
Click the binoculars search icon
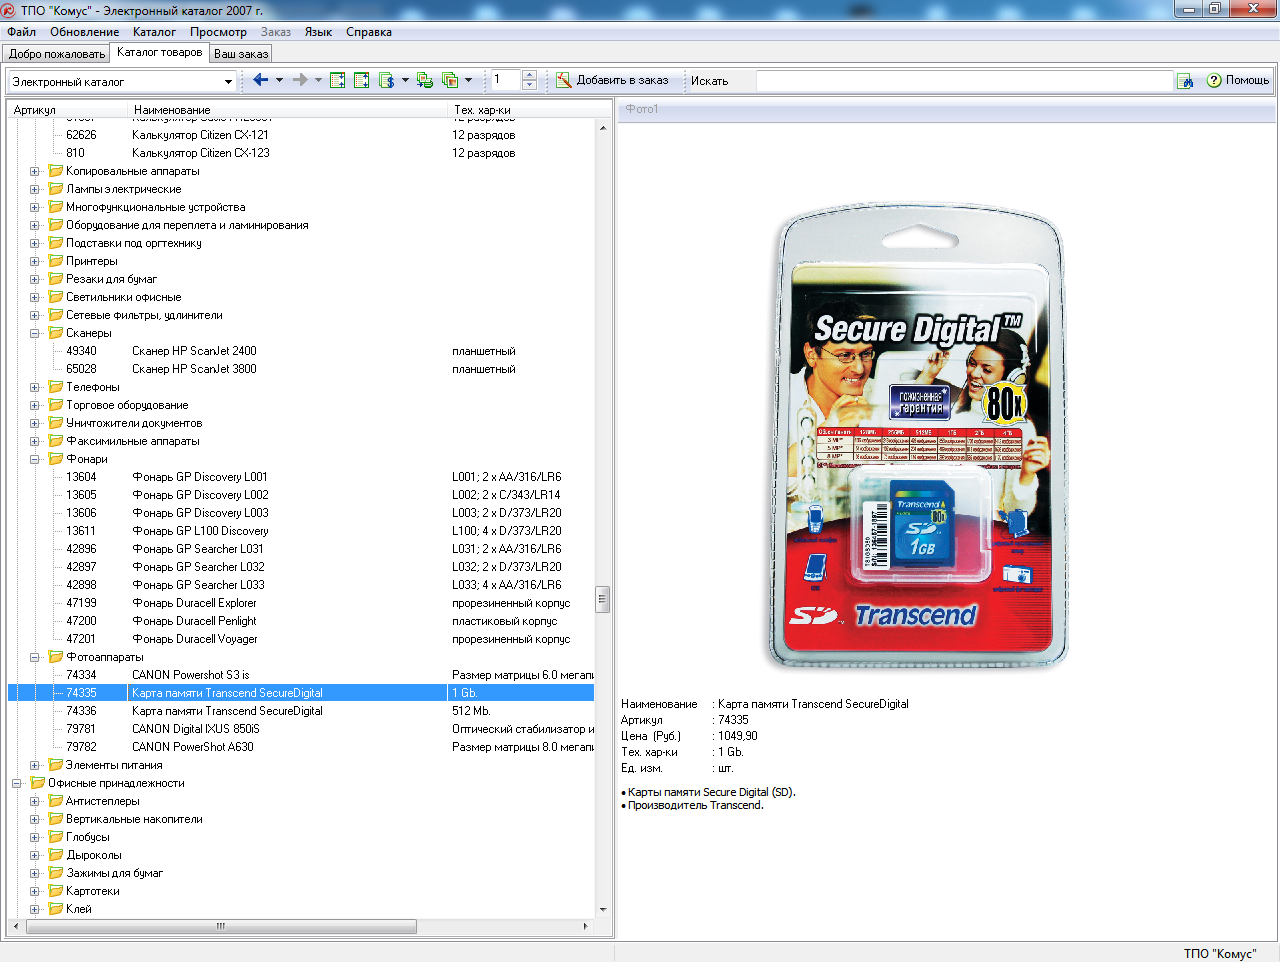[x=1185, y=81]
